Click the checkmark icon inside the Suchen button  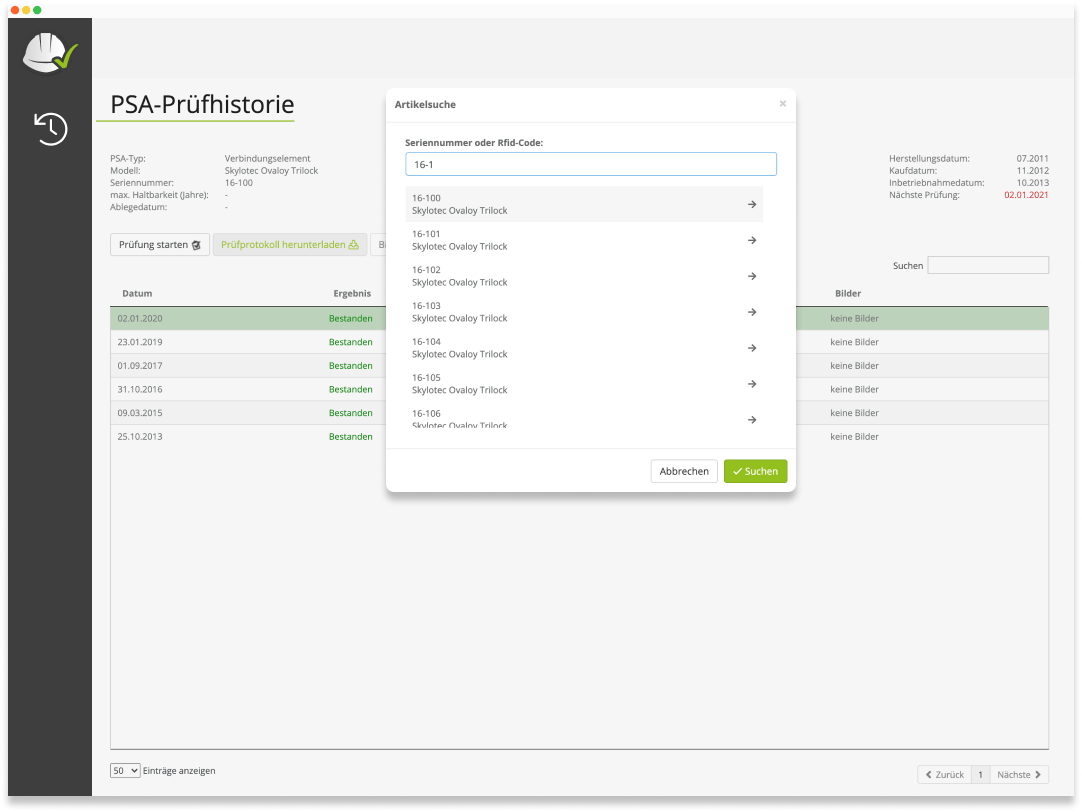tap(738, 471)
